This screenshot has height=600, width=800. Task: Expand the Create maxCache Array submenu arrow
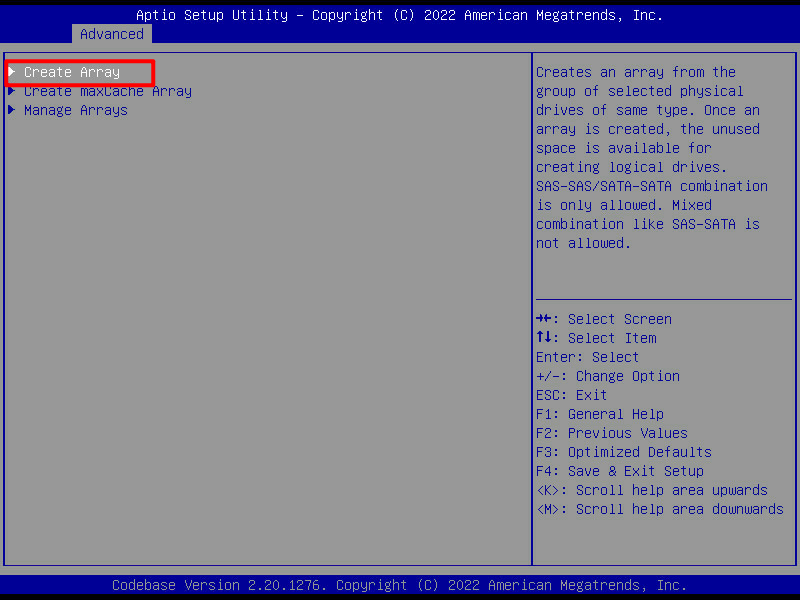coord(12,91)
